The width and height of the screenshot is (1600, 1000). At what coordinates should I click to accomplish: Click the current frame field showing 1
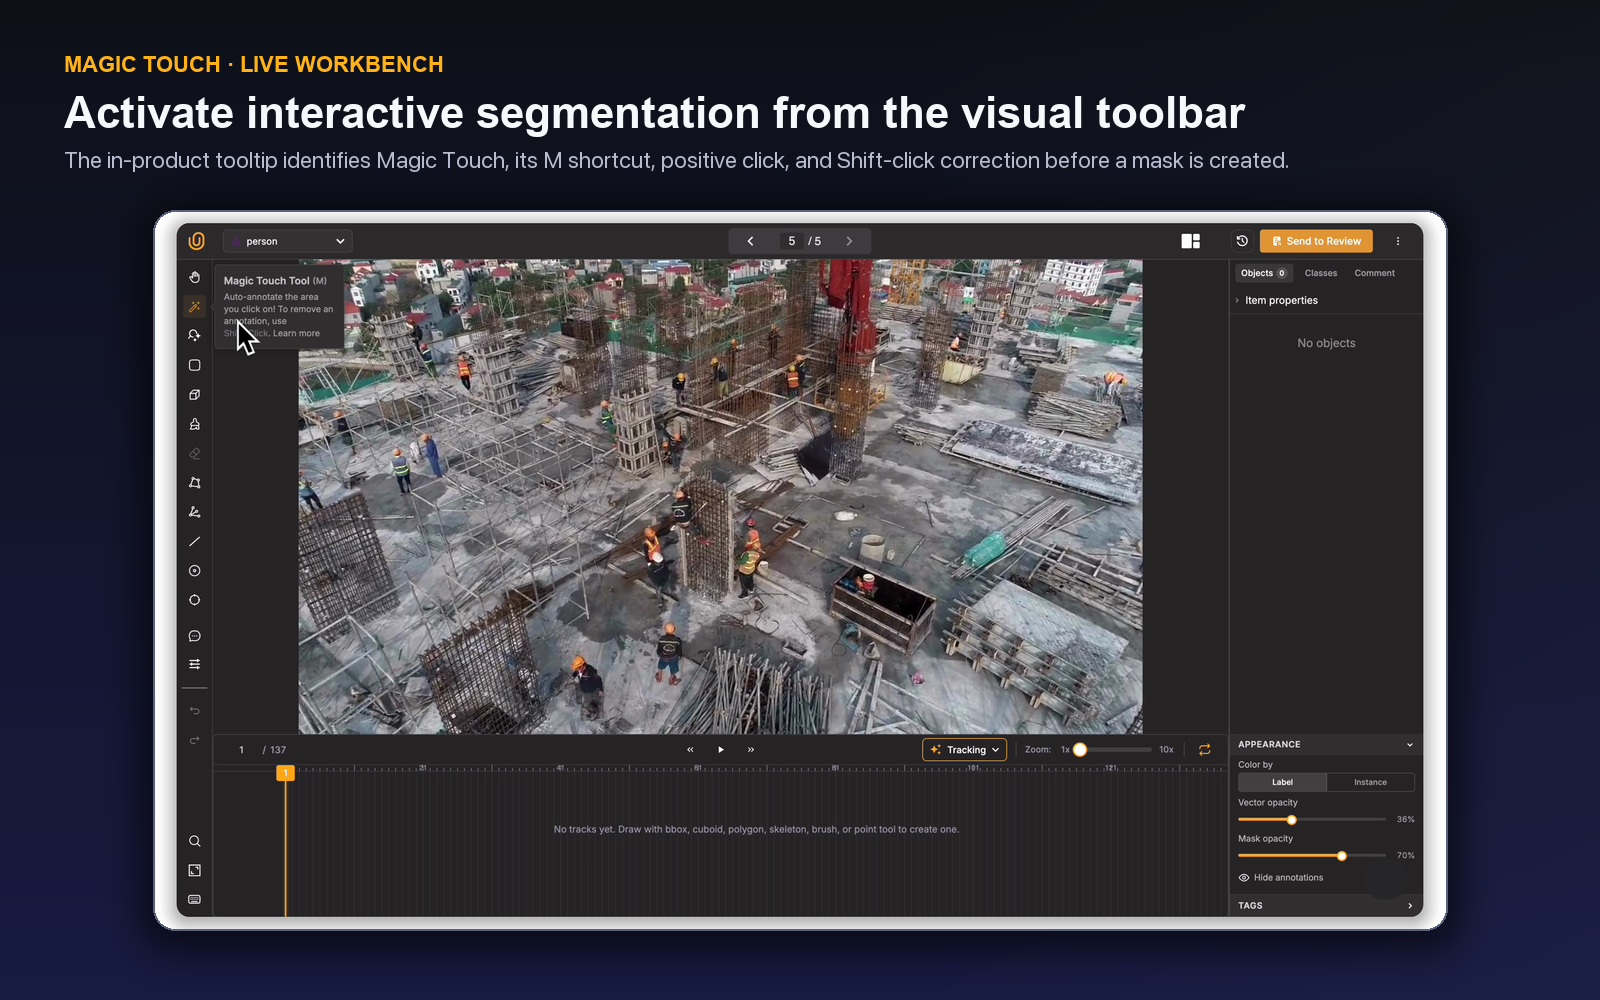click(241, 750)
